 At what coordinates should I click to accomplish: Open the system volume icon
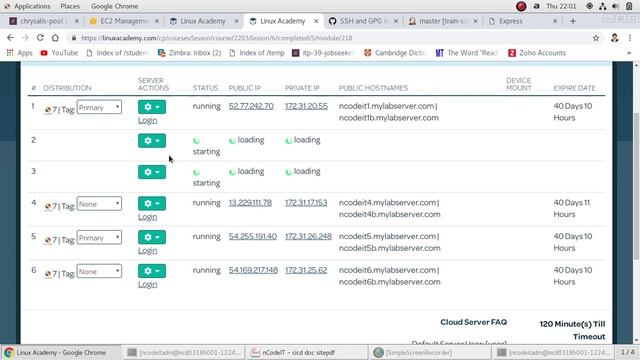click(x=616, y=6)
